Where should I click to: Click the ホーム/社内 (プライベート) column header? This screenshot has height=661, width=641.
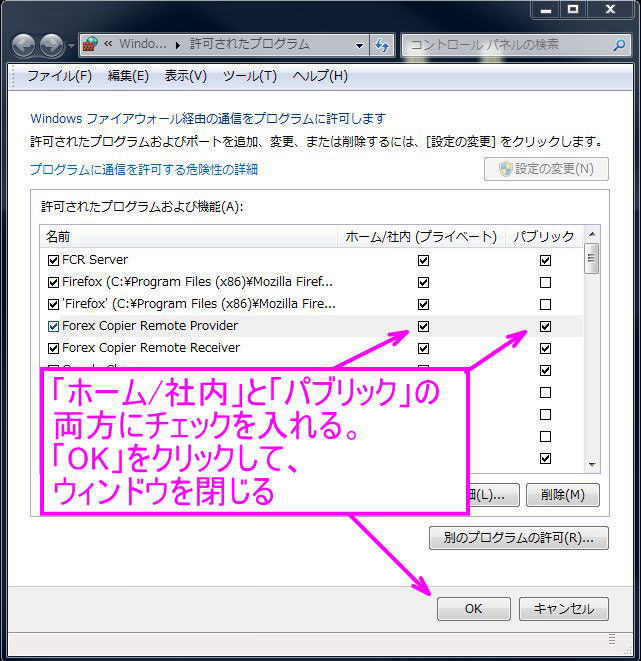point(421,236)
